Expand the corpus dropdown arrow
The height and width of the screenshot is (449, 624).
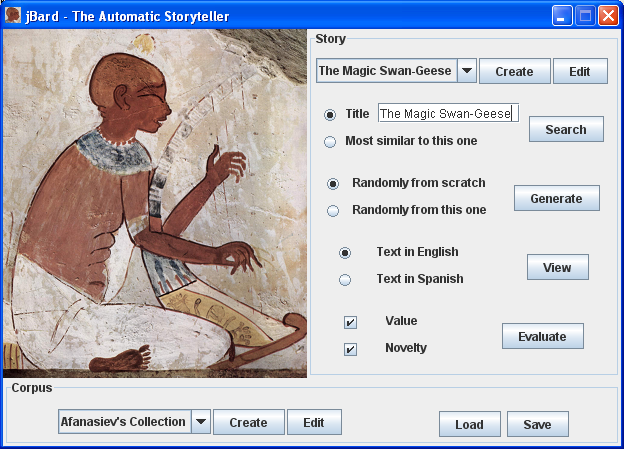pyautogui.click(x=201, y=422)
